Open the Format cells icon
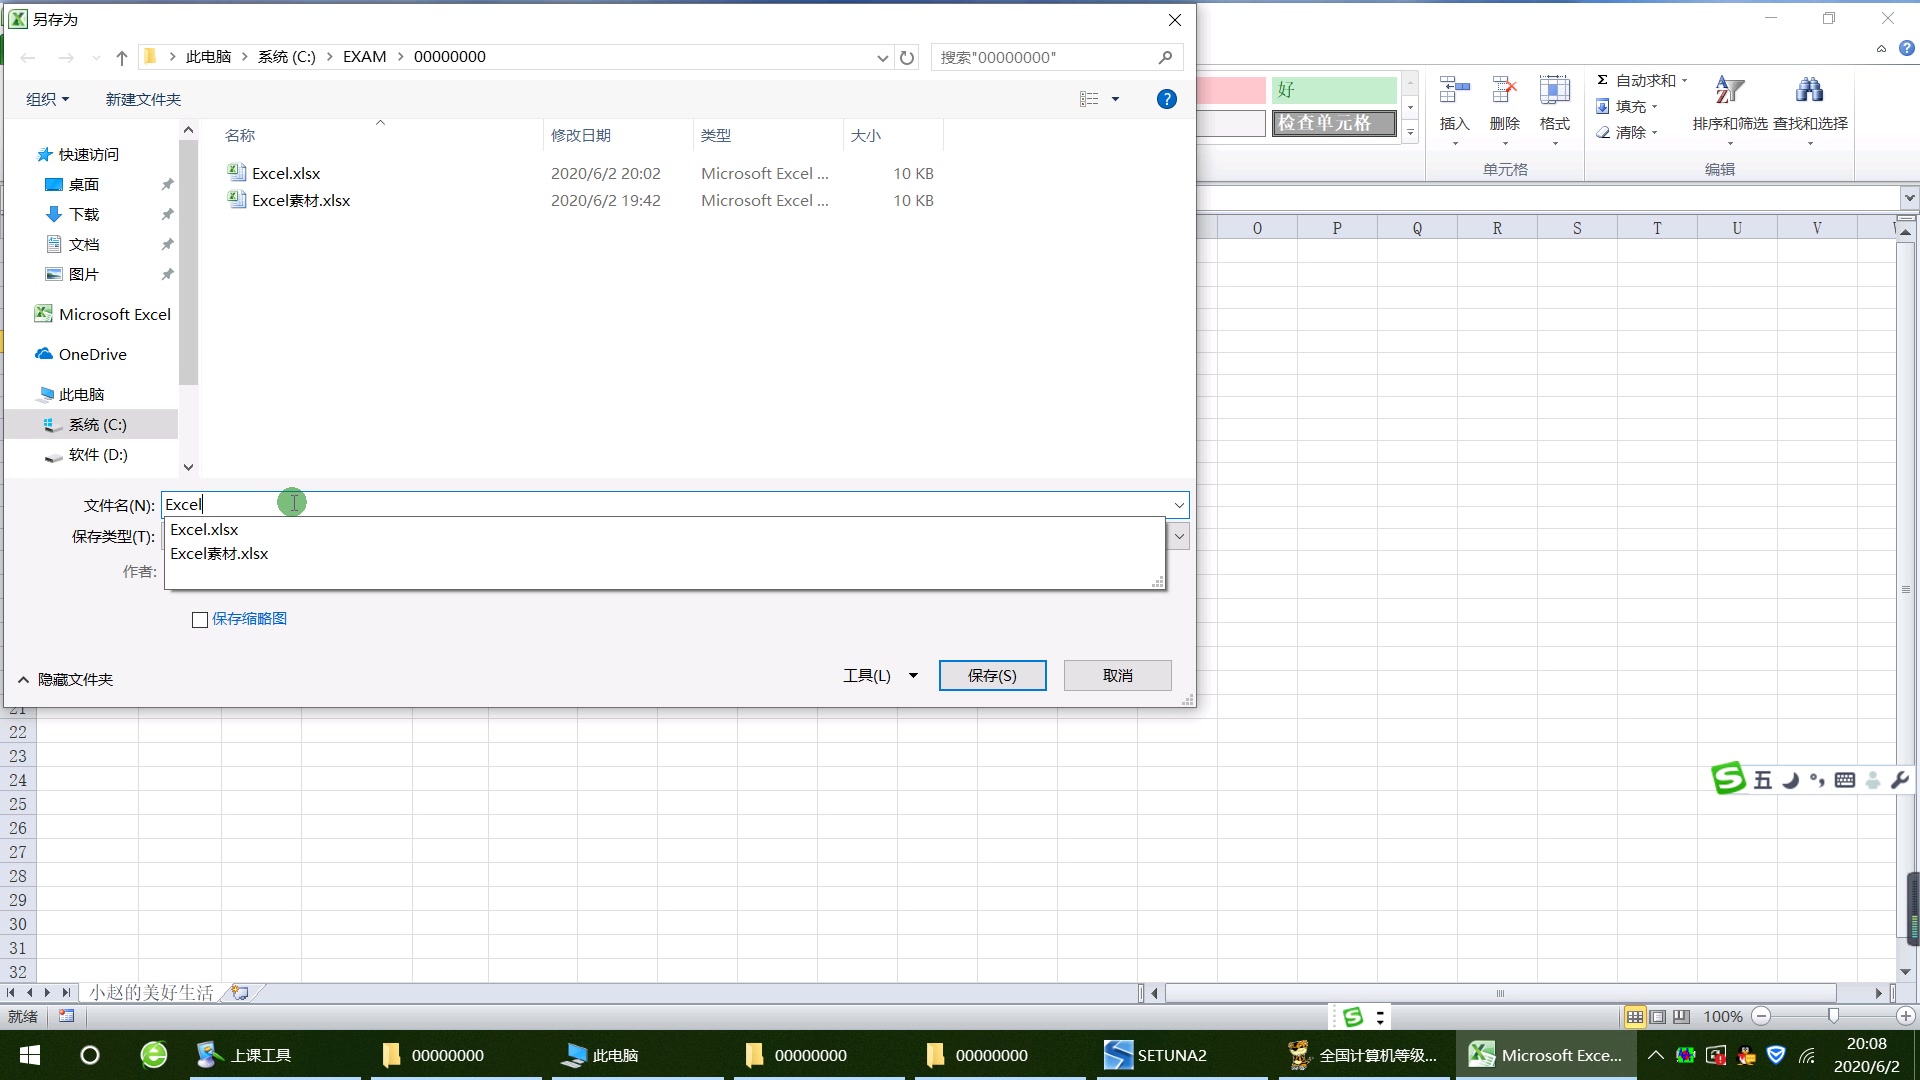The height and width of the screenshot is (1080, 1920). (1554, 91)
